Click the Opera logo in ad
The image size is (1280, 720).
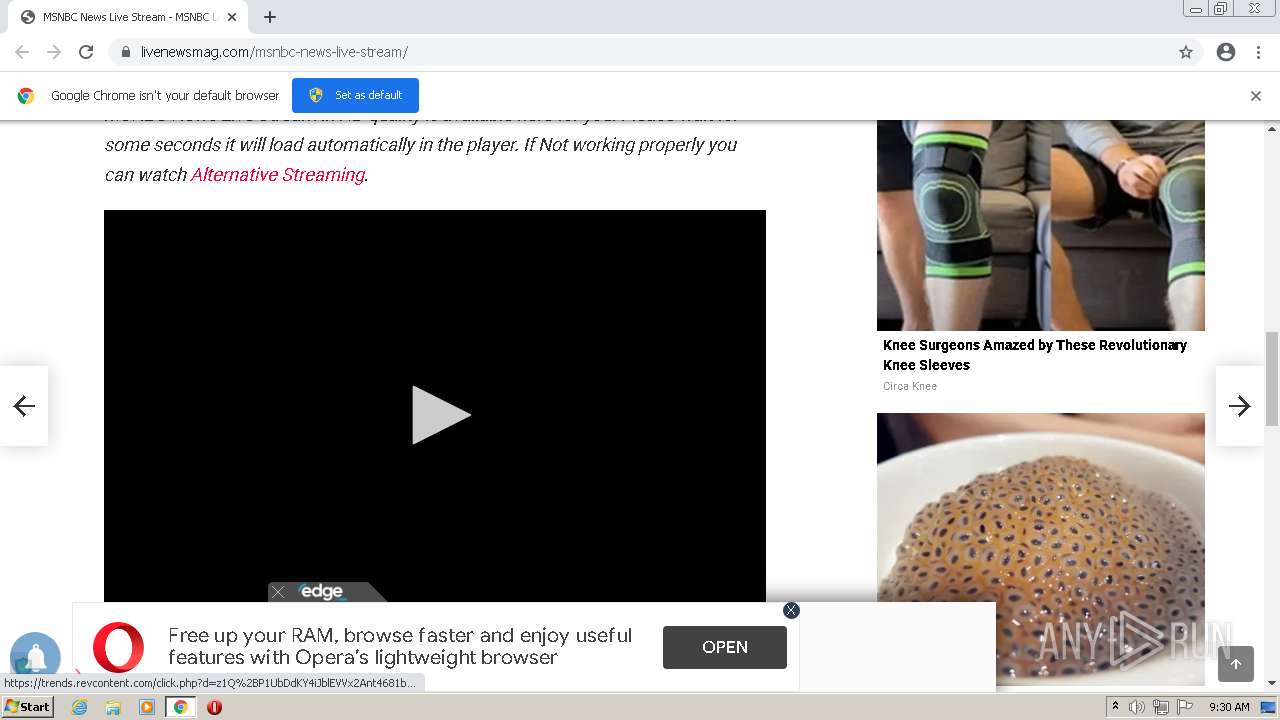(x=118, y=647)
